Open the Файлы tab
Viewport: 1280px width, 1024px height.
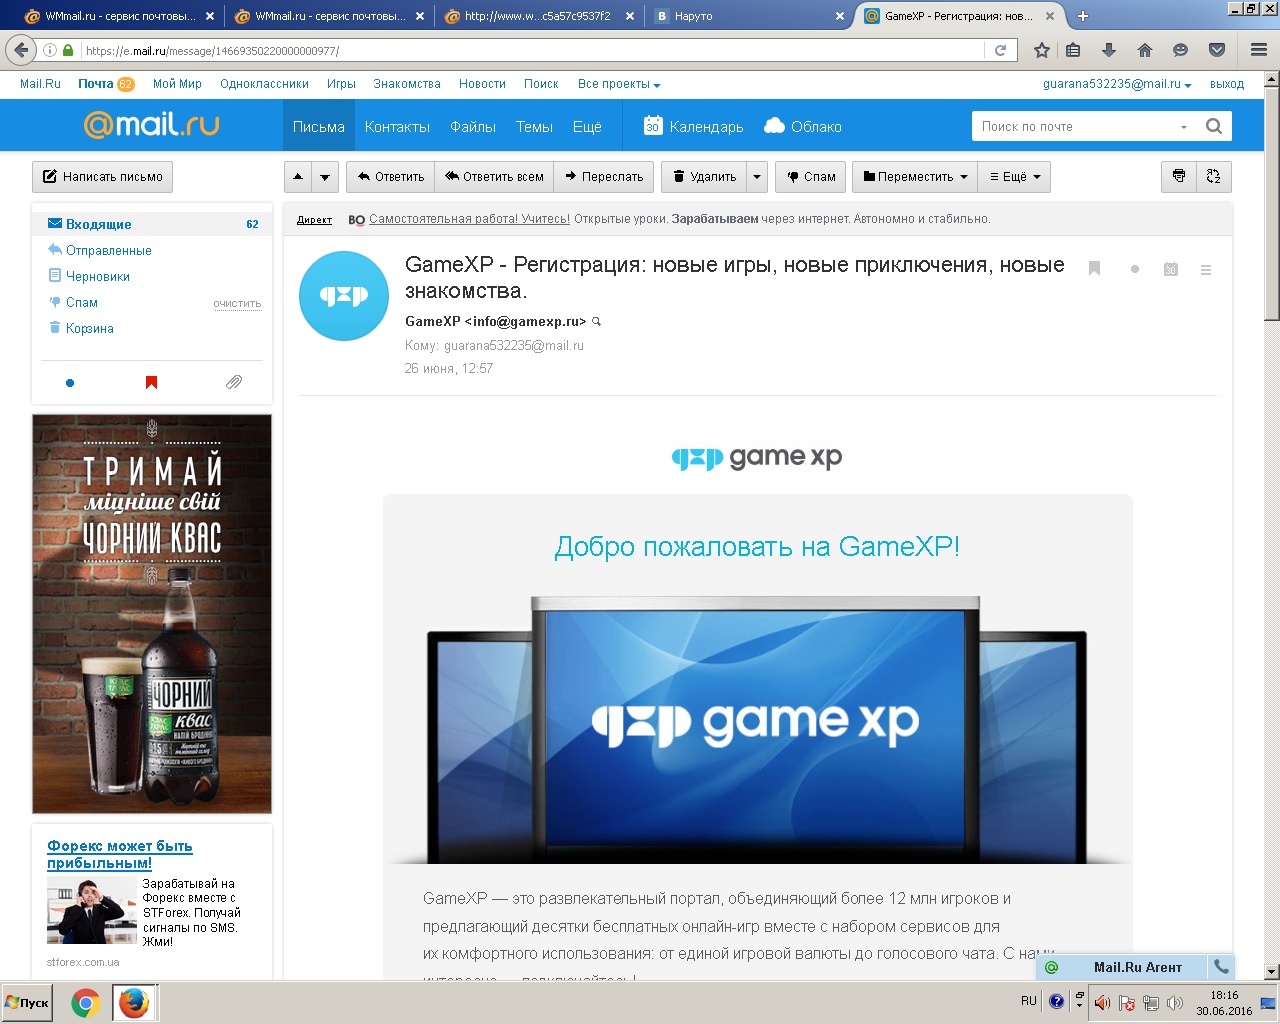(x=473, y=126)
